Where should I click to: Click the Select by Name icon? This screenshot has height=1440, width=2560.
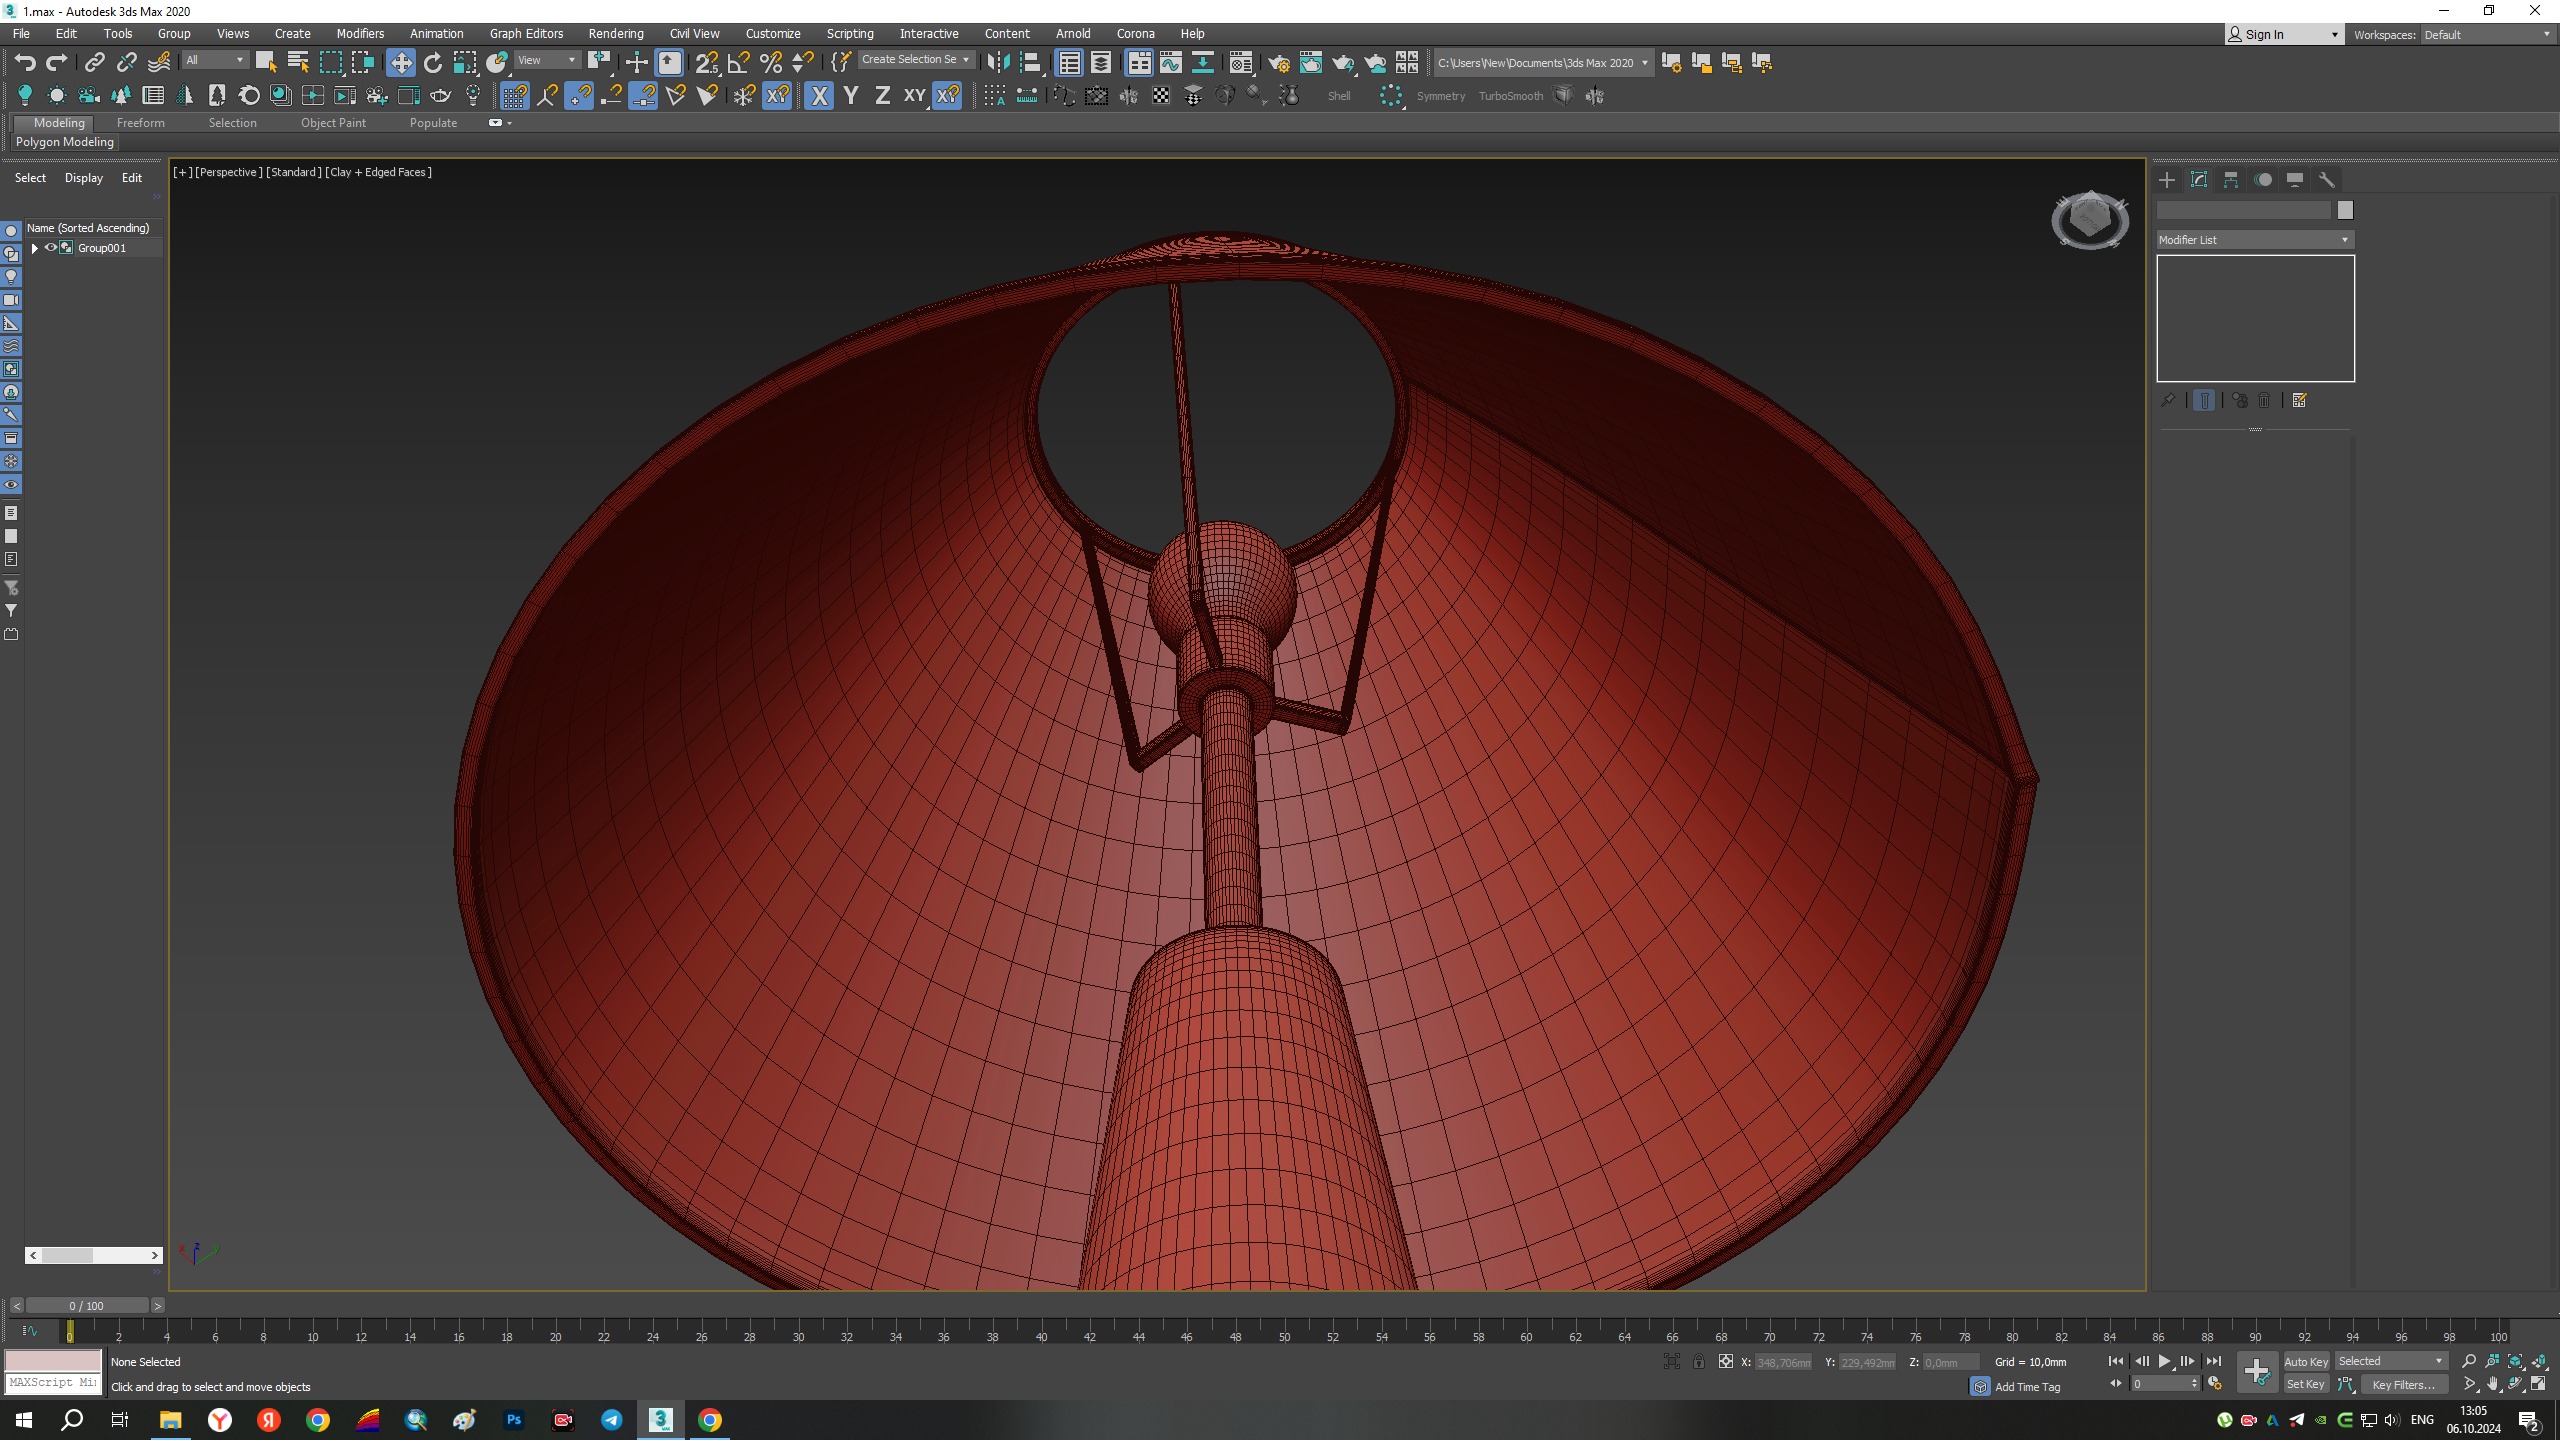pyautogui.click(x=298, y=63)
